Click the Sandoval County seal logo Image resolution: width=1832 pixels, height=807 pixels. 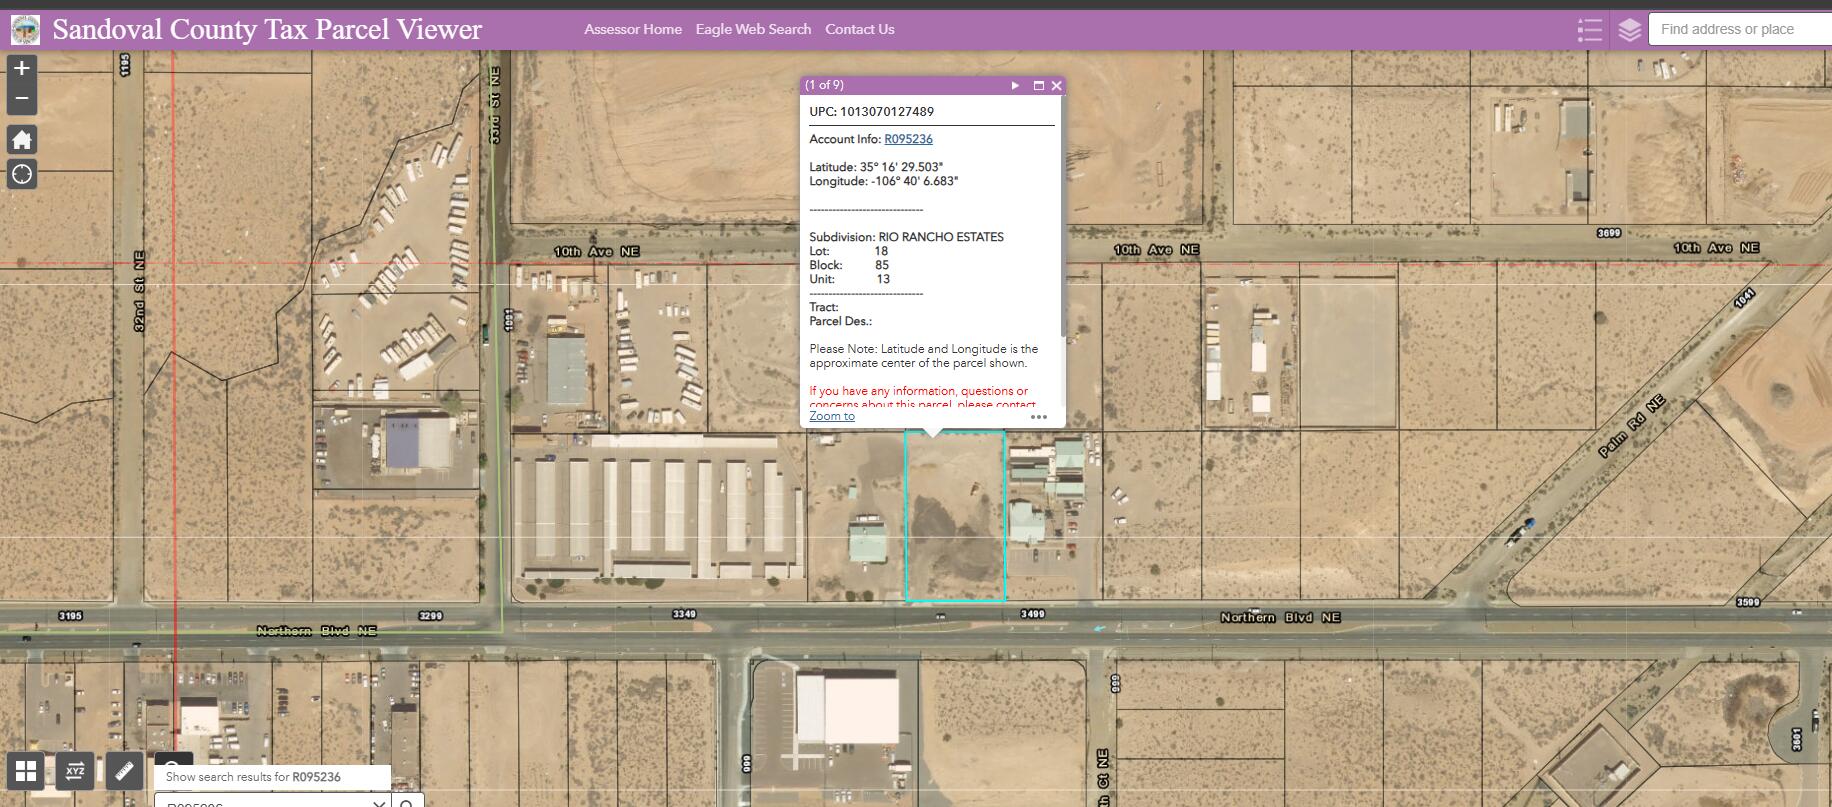pyautogui.click(x=25, y=30)
